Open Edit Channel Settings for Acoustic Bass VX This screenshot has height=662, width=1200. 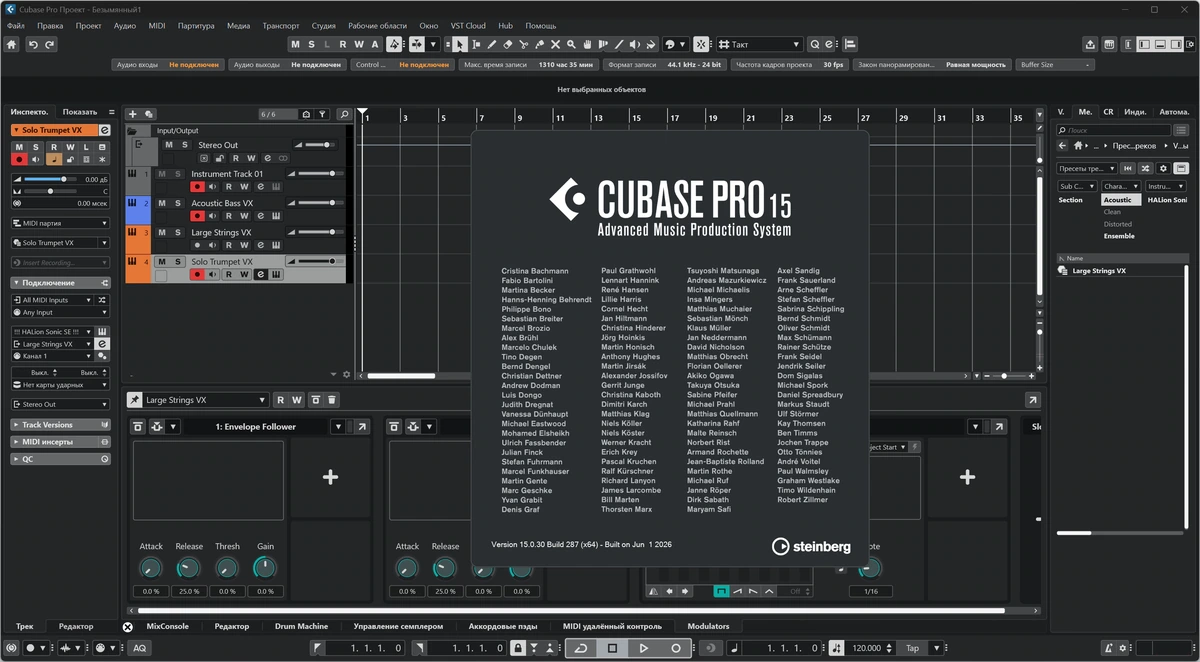coord(261,216)
